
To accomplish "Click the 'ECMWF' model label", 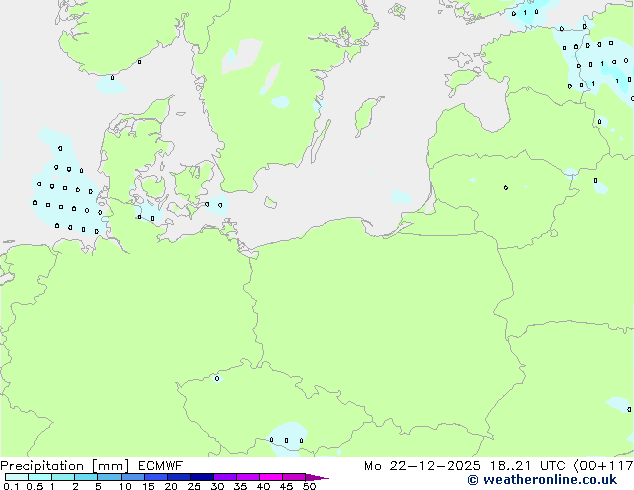I will coord(160,466).
